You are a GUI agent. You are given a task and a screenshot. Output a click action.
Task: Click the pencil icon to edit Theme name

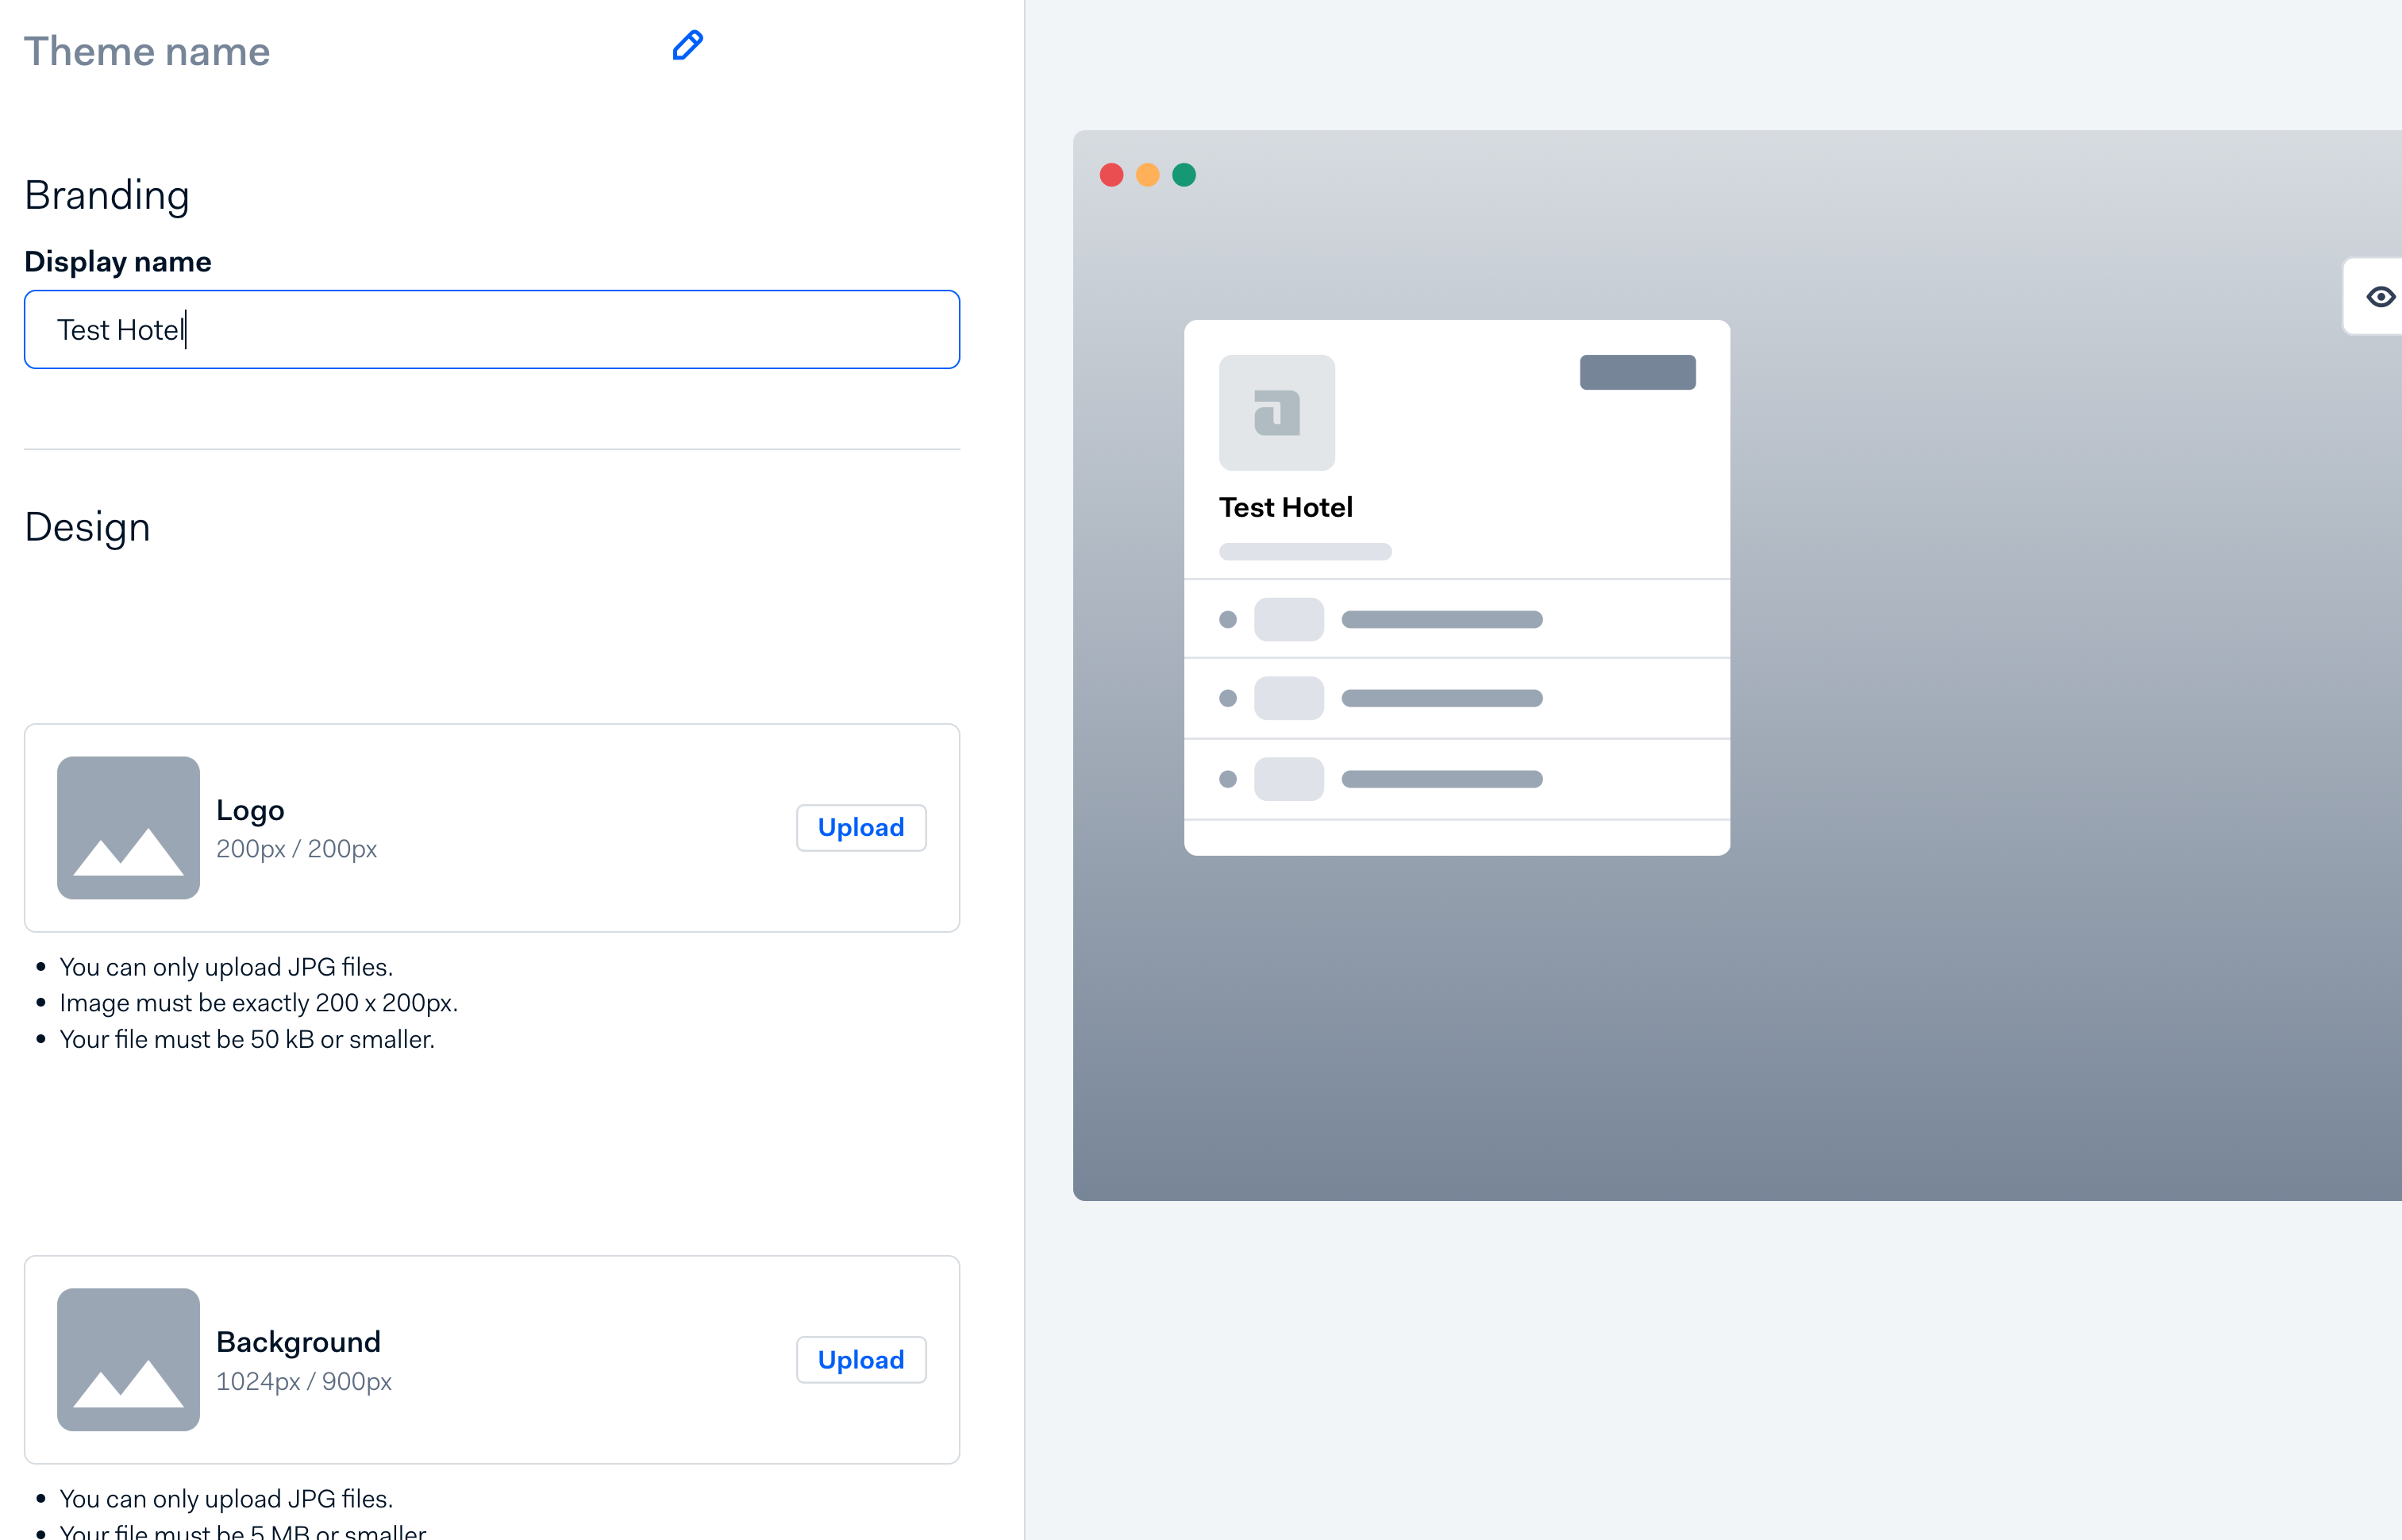tap(687, 45)
